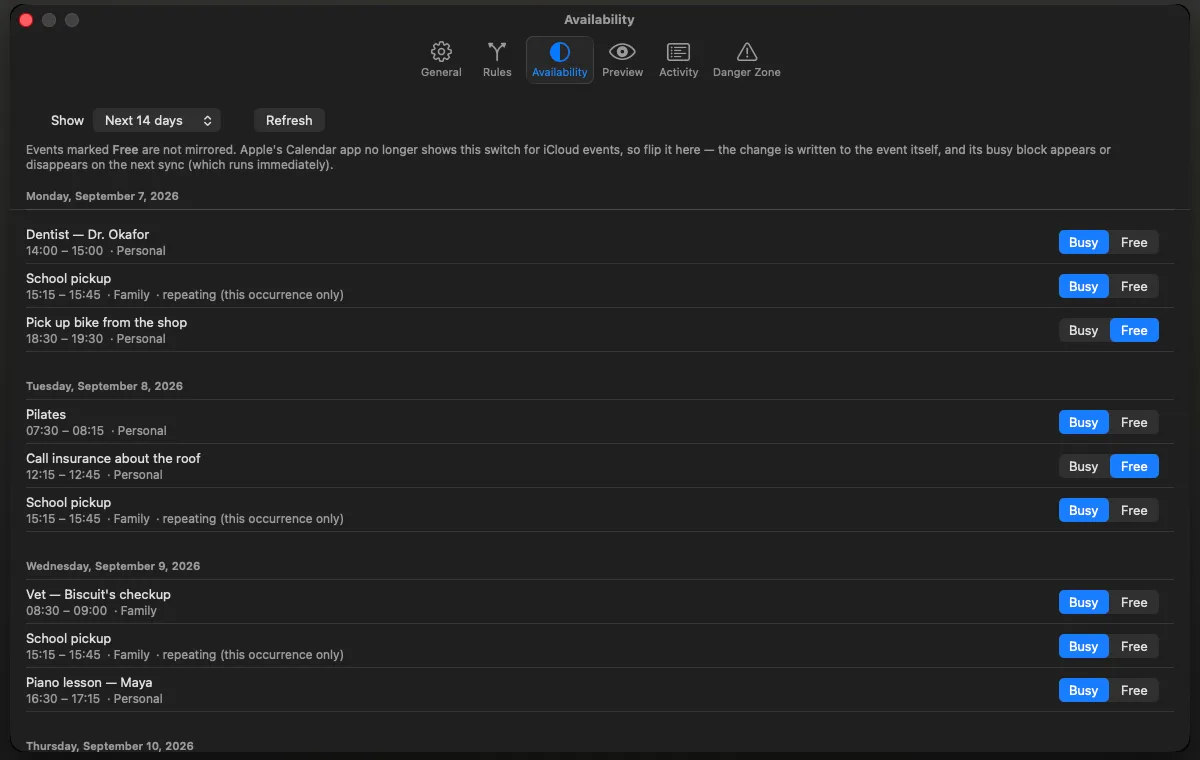Viewport: 1200px width, 760px height.
Task: Select Busy for Wednesday School pickup
Action: [x=1084, y=646]
